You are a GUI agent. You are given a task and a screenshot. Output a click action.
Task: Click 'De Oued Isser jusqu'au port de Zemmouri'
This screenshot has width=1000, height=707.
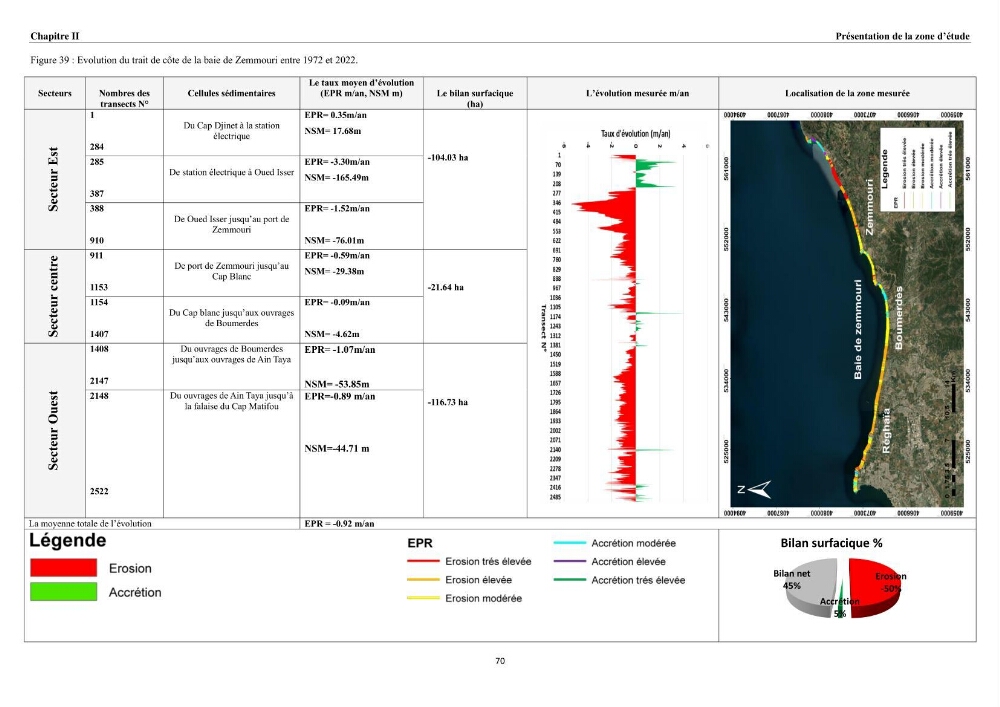pyautogui.click(x=232, y=224)
